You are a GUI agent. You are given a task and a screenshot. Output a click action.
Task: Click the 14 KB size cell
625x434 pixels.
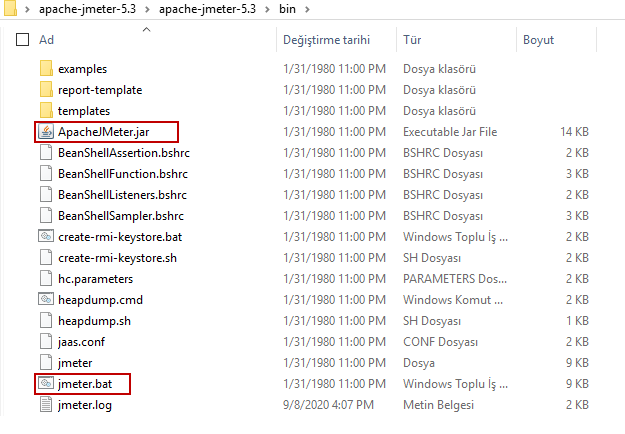(x=574, y=132)
